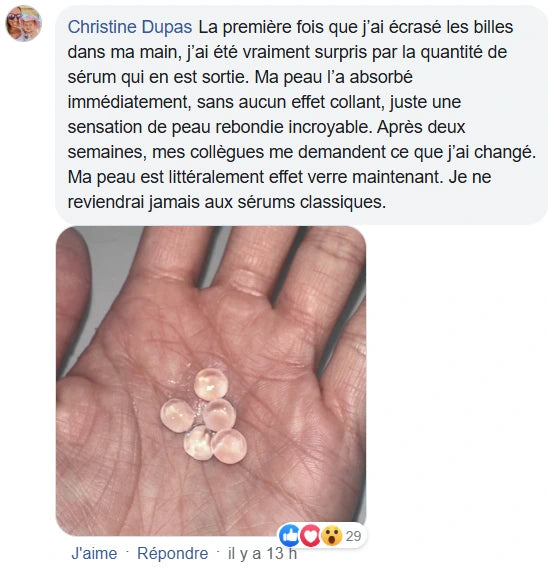Viewport: 548px width, 568px height.
Task: Open the 'il y a 13 h' timestamp
Action: click(x=262, y=554)
